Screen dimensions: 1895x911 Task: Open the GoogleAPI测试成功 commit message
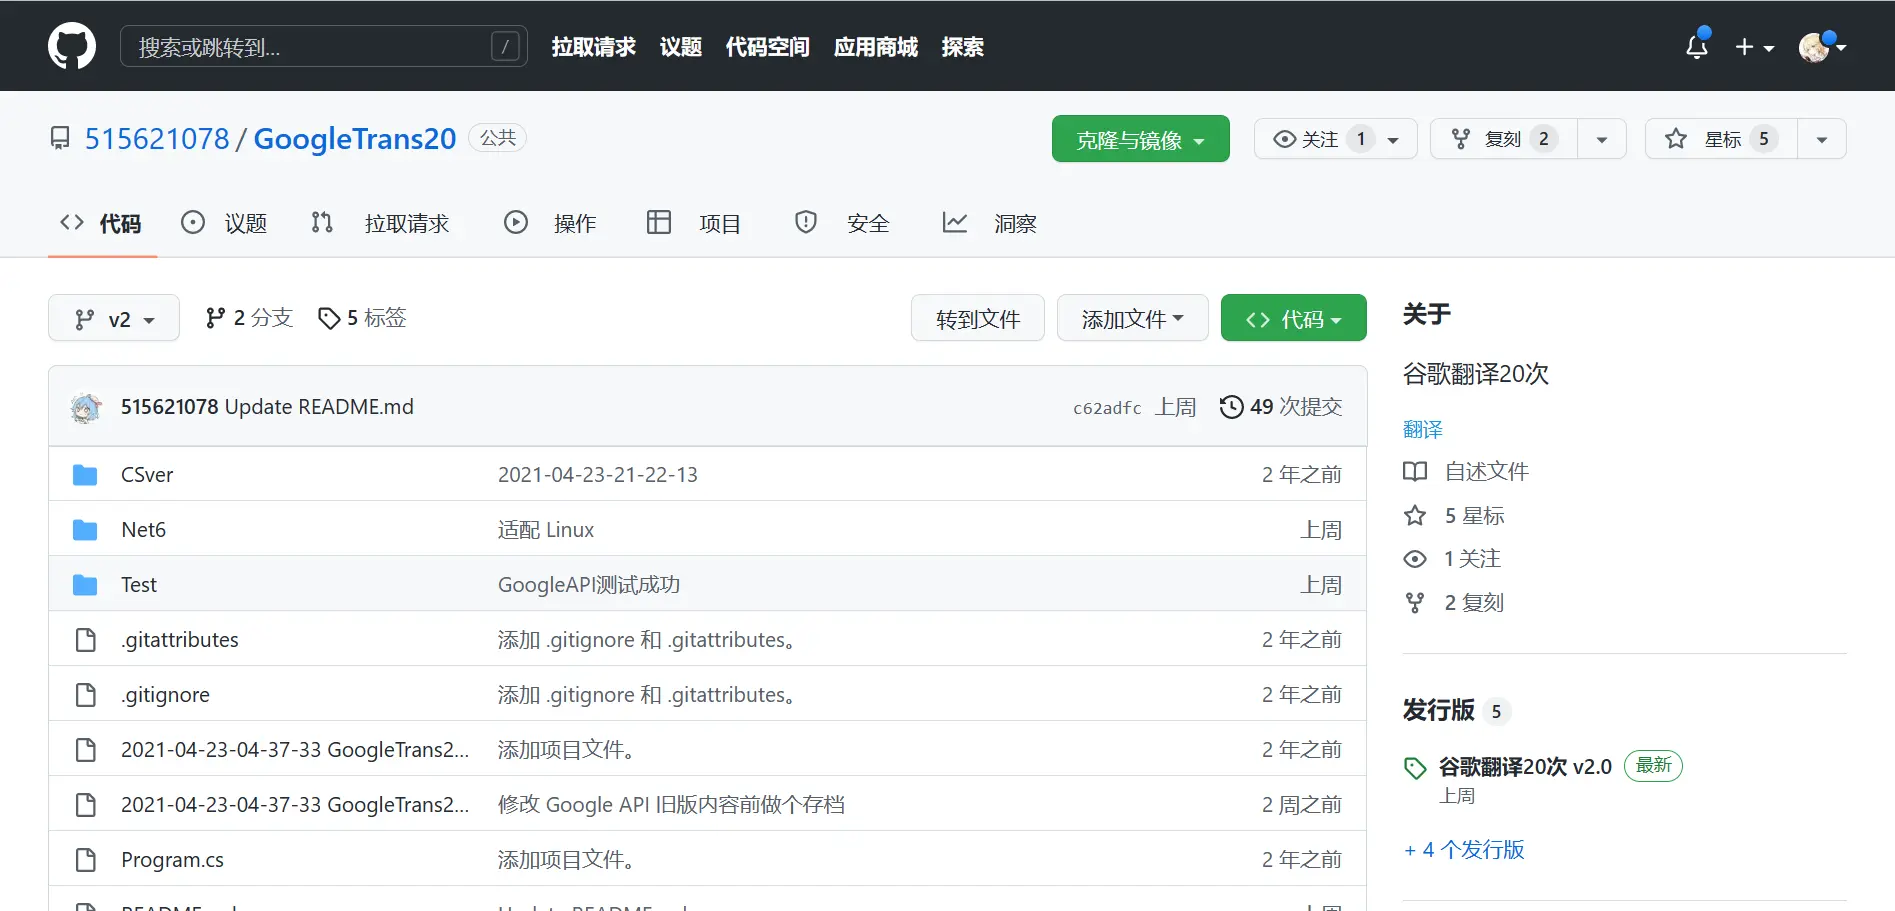click(589, 585)
